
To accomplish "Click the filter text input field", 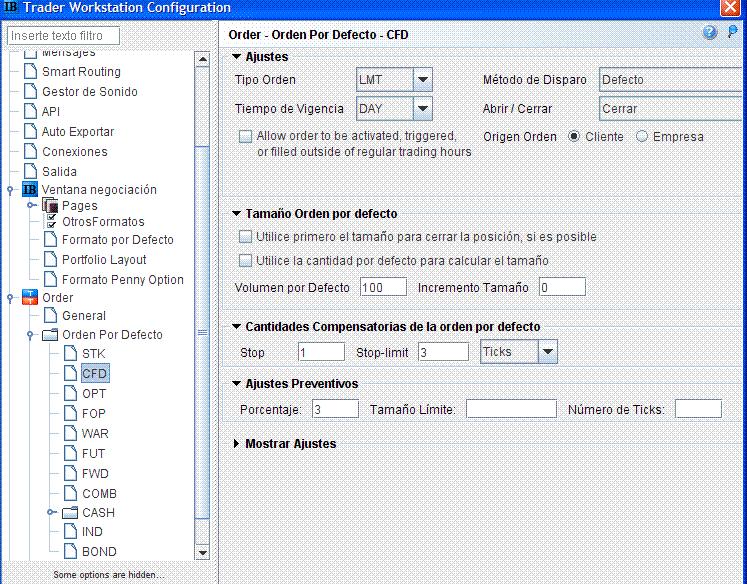I will pyautogui.click(x=63, y=36).
